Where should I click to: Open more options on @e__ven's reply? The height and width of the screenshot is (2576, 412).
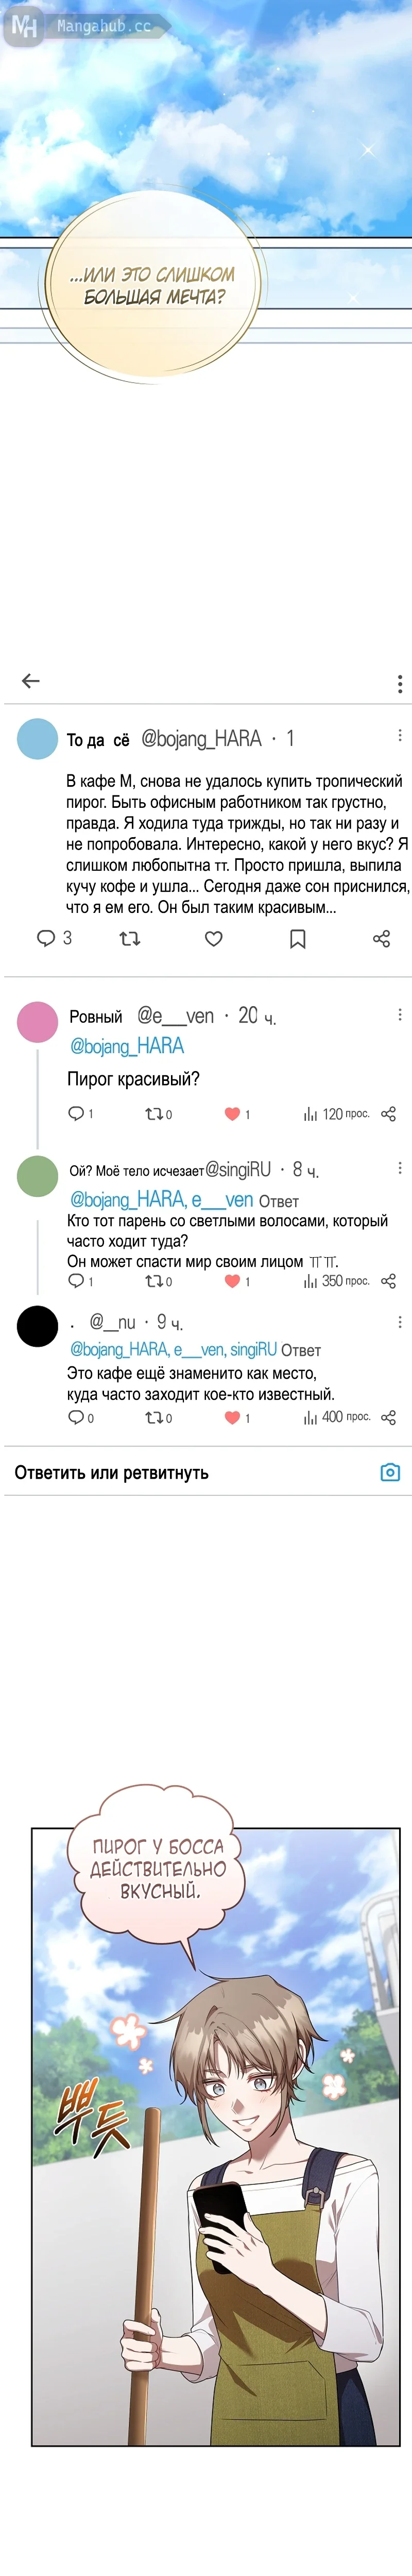(400, 1014)
